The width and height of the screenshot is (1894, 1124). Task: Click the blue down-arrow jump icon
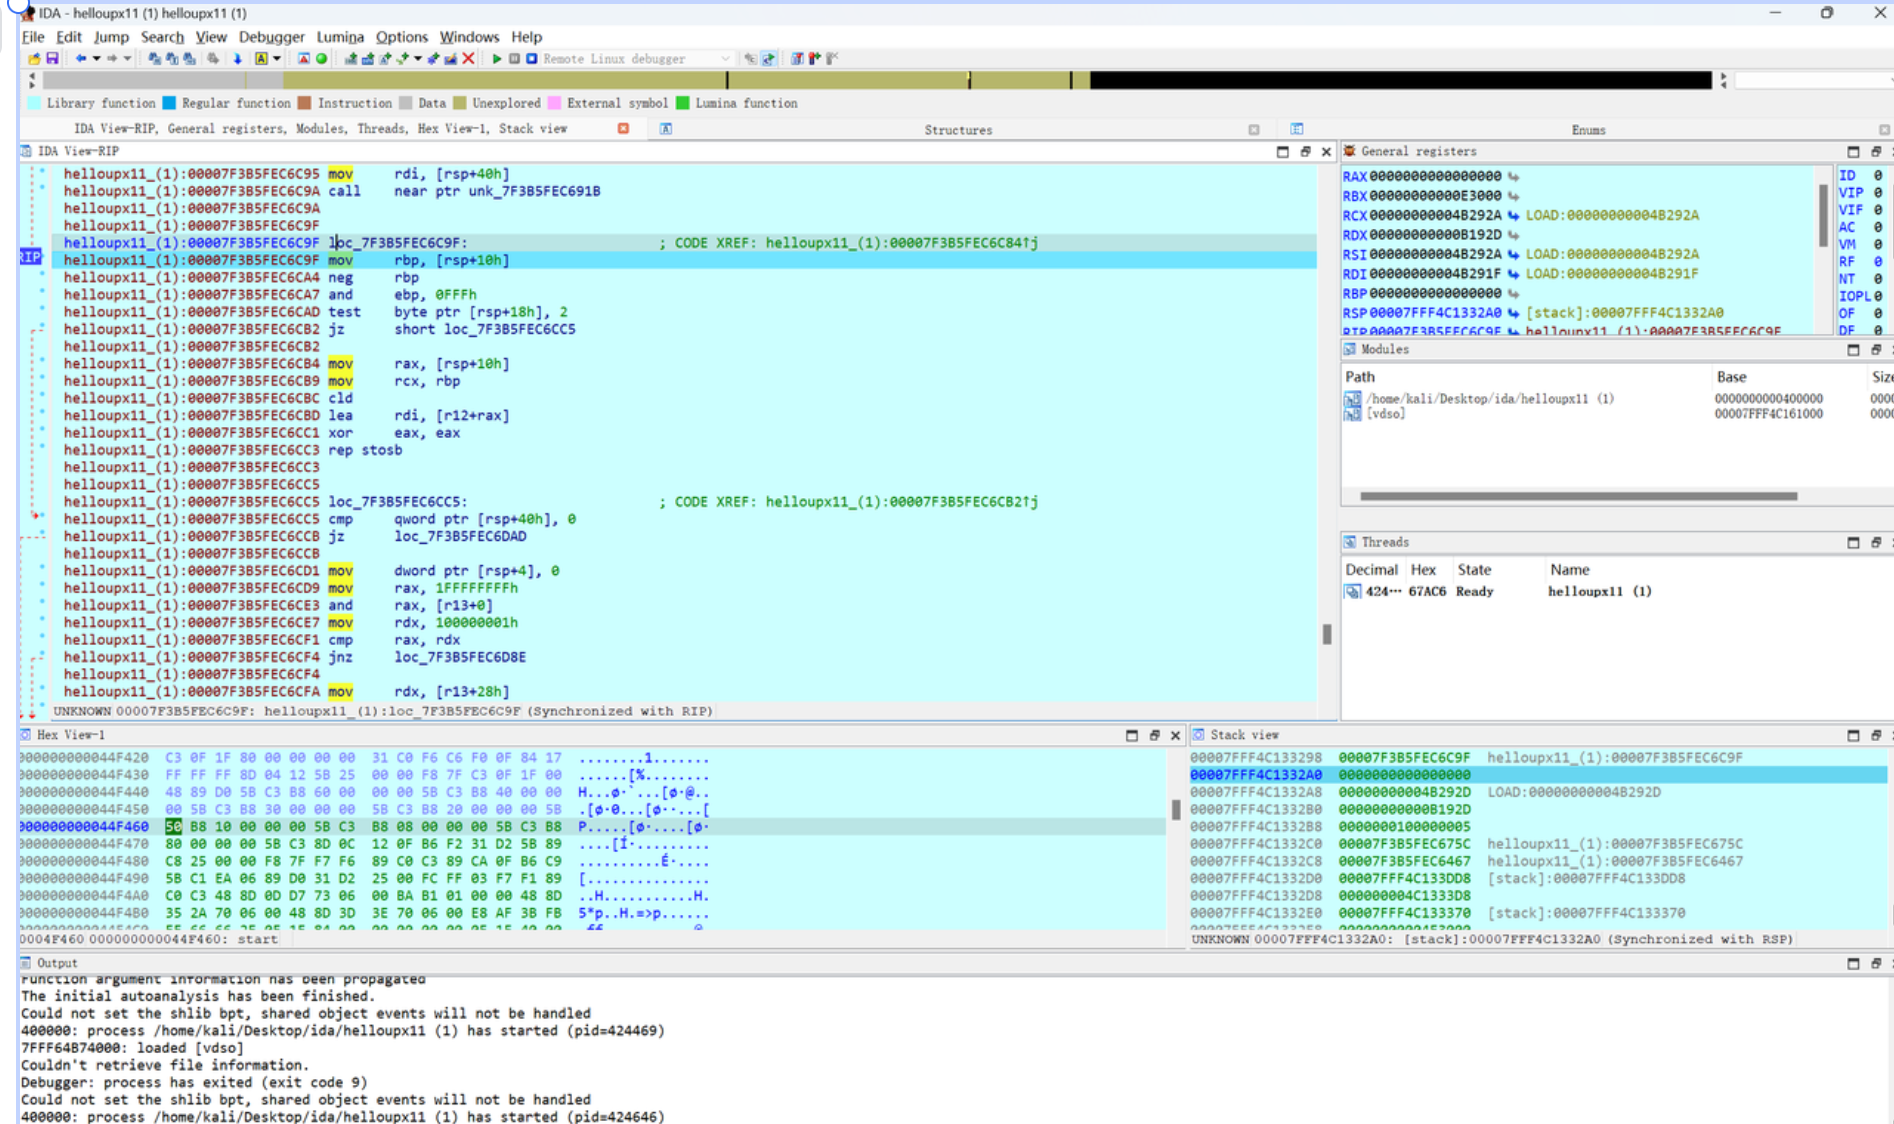pyautogui.click(x=238, y=59)
